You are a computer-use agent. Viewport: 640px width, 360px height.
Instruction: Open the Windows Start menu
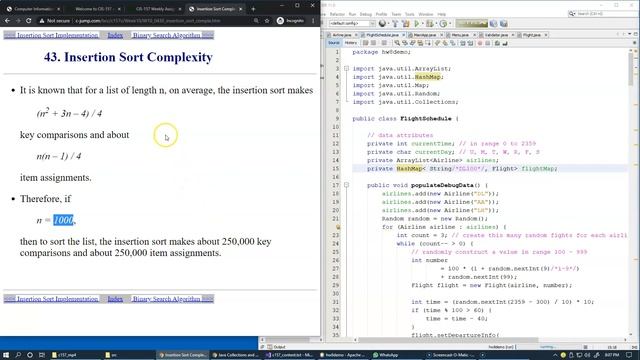(x=6, y=355)
